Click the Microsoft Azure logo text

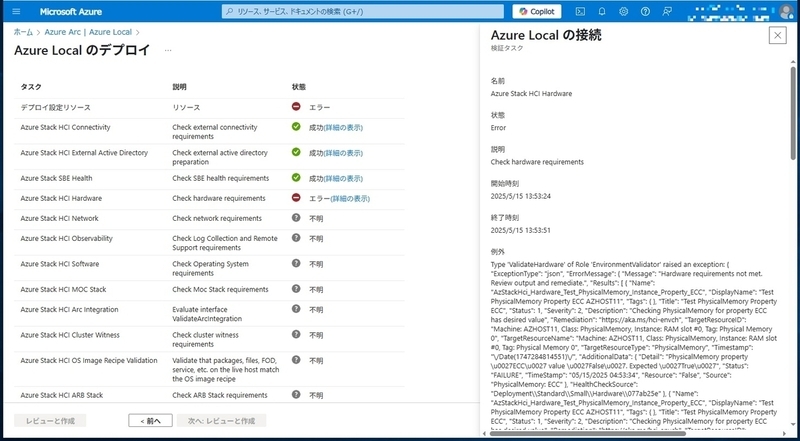(x=70, y=11)
